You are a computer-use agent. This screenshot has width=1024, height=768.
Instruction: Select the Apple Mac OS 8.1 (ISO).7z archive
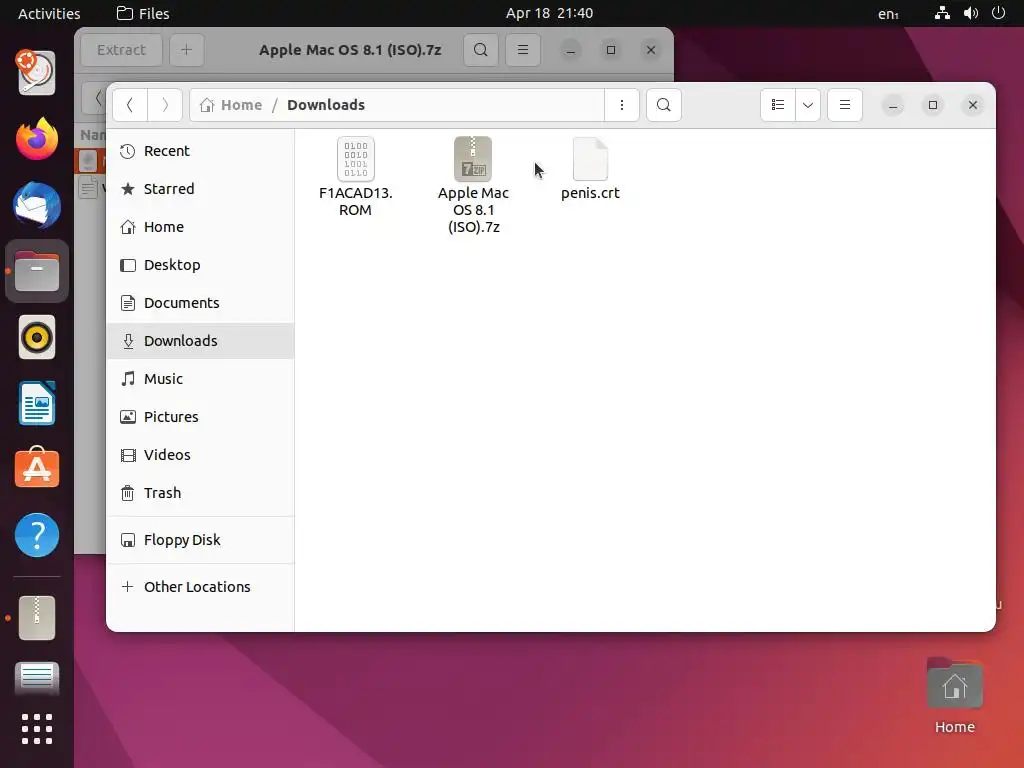[473, 159]
